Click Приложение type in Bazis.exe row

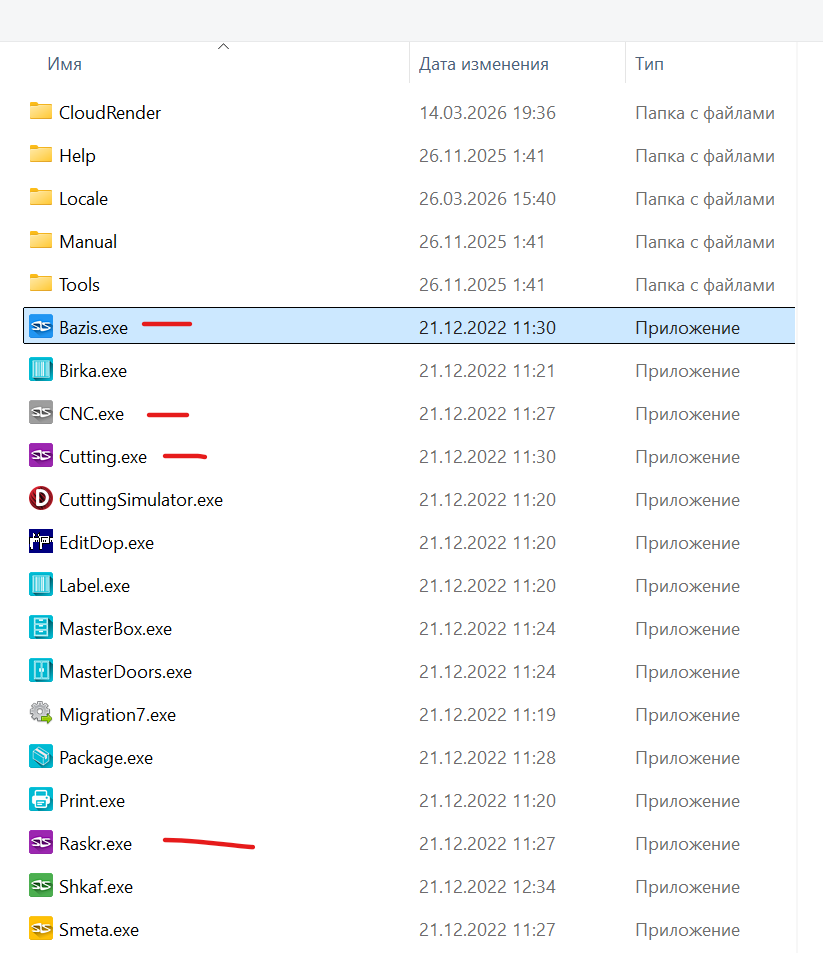(x=687, y=328)
